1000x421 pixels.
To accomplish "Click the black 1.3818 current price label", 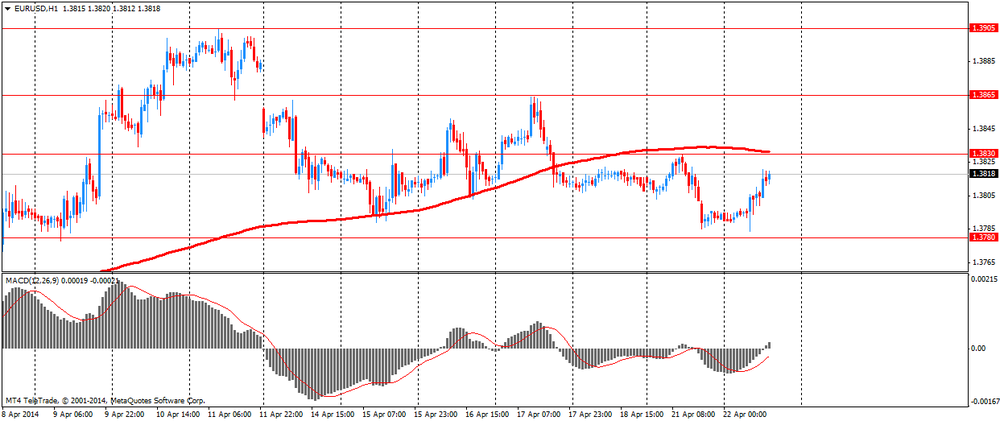I will point(983,173).
